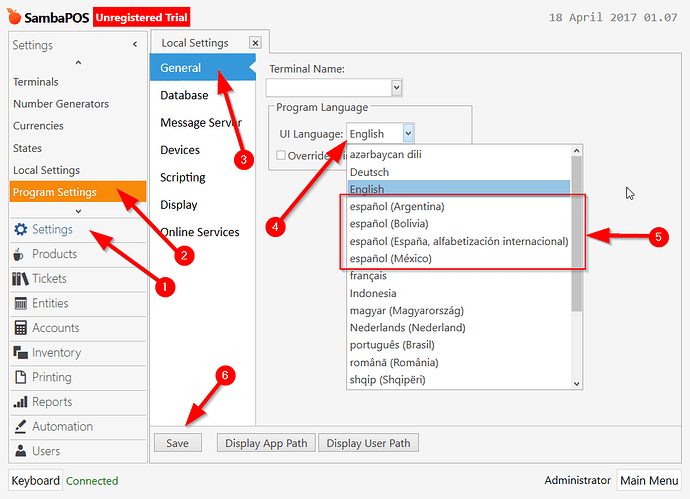Click the Automation pencil icon

20,426
